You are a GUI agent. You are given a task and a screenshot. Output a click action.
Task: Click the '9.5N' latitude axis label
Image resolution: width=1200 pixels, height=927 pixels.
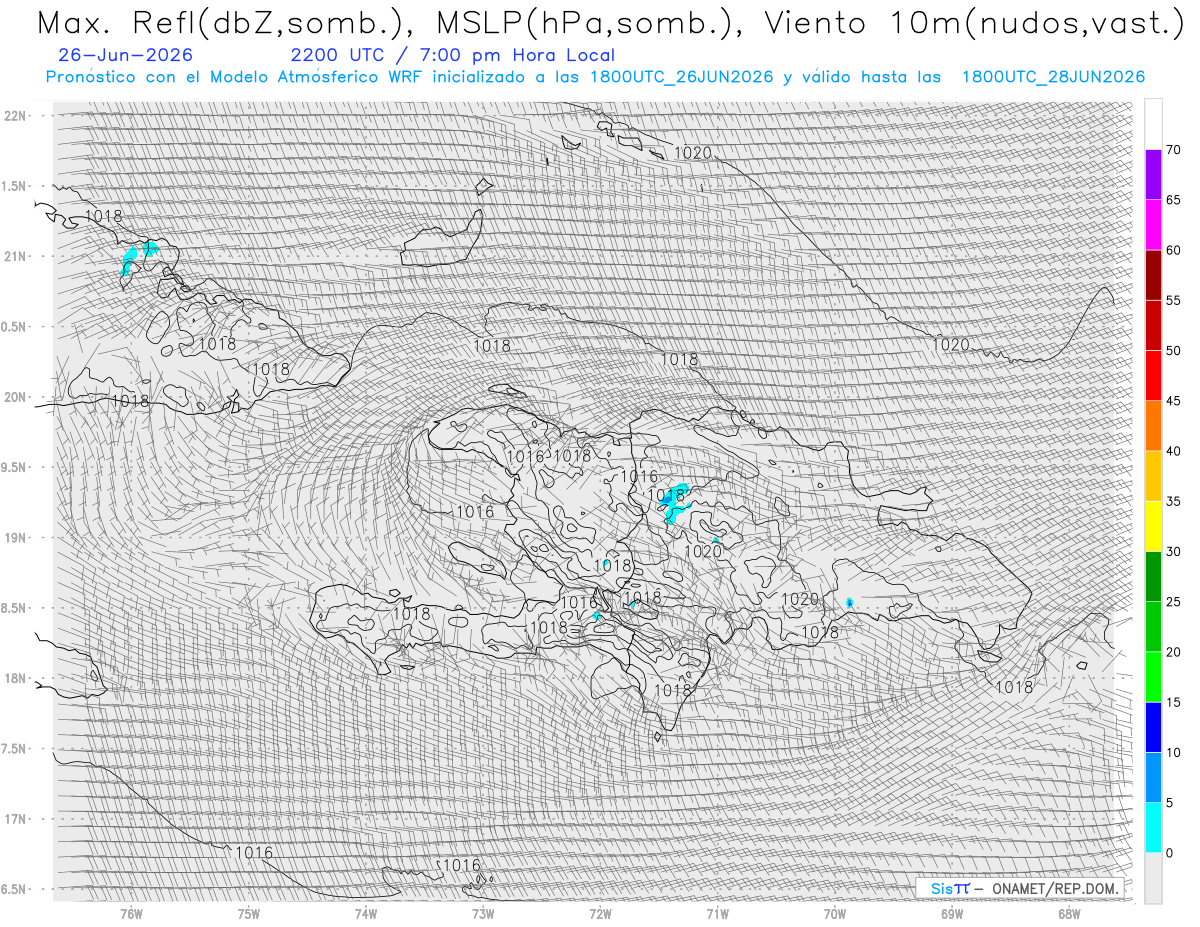coord(13,467)
